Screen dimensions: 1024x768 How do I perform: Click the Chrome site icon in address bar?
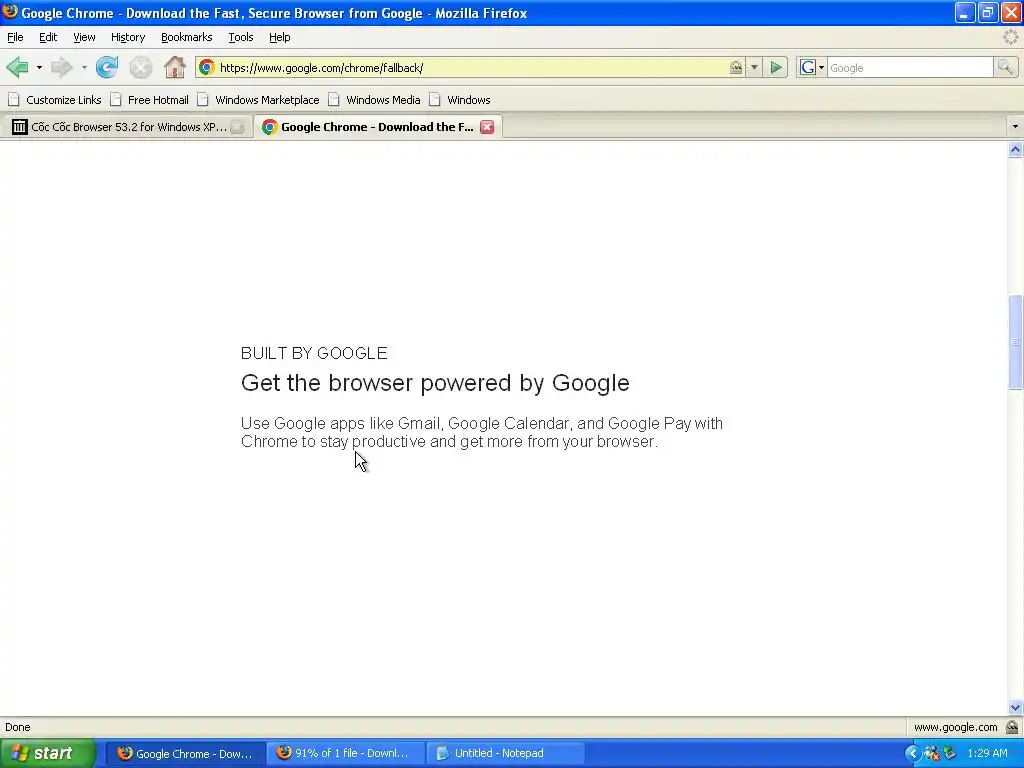point(206,67)
